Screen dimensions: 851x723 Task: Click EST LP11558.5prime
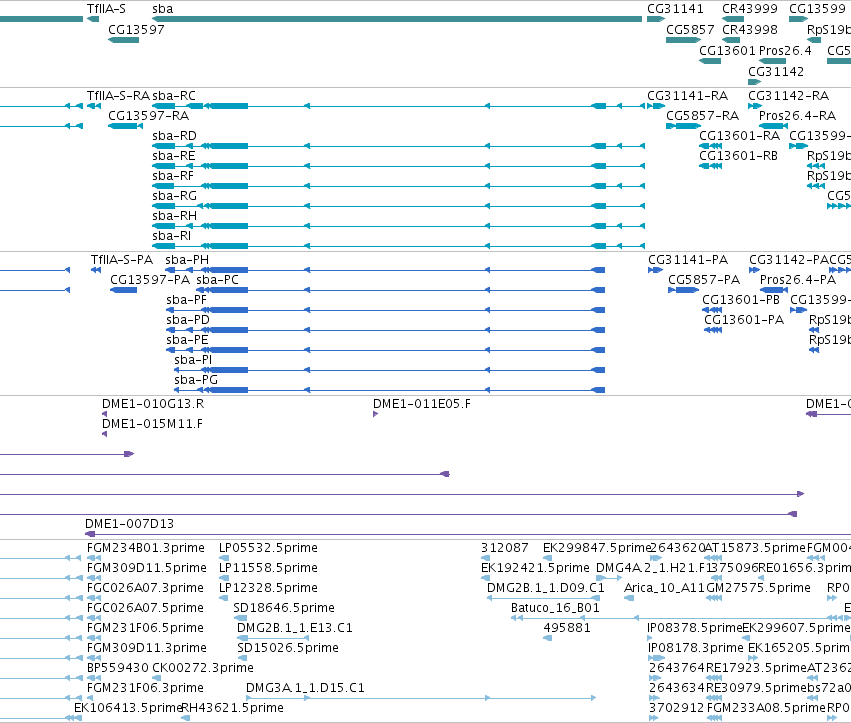pos(268,568)
